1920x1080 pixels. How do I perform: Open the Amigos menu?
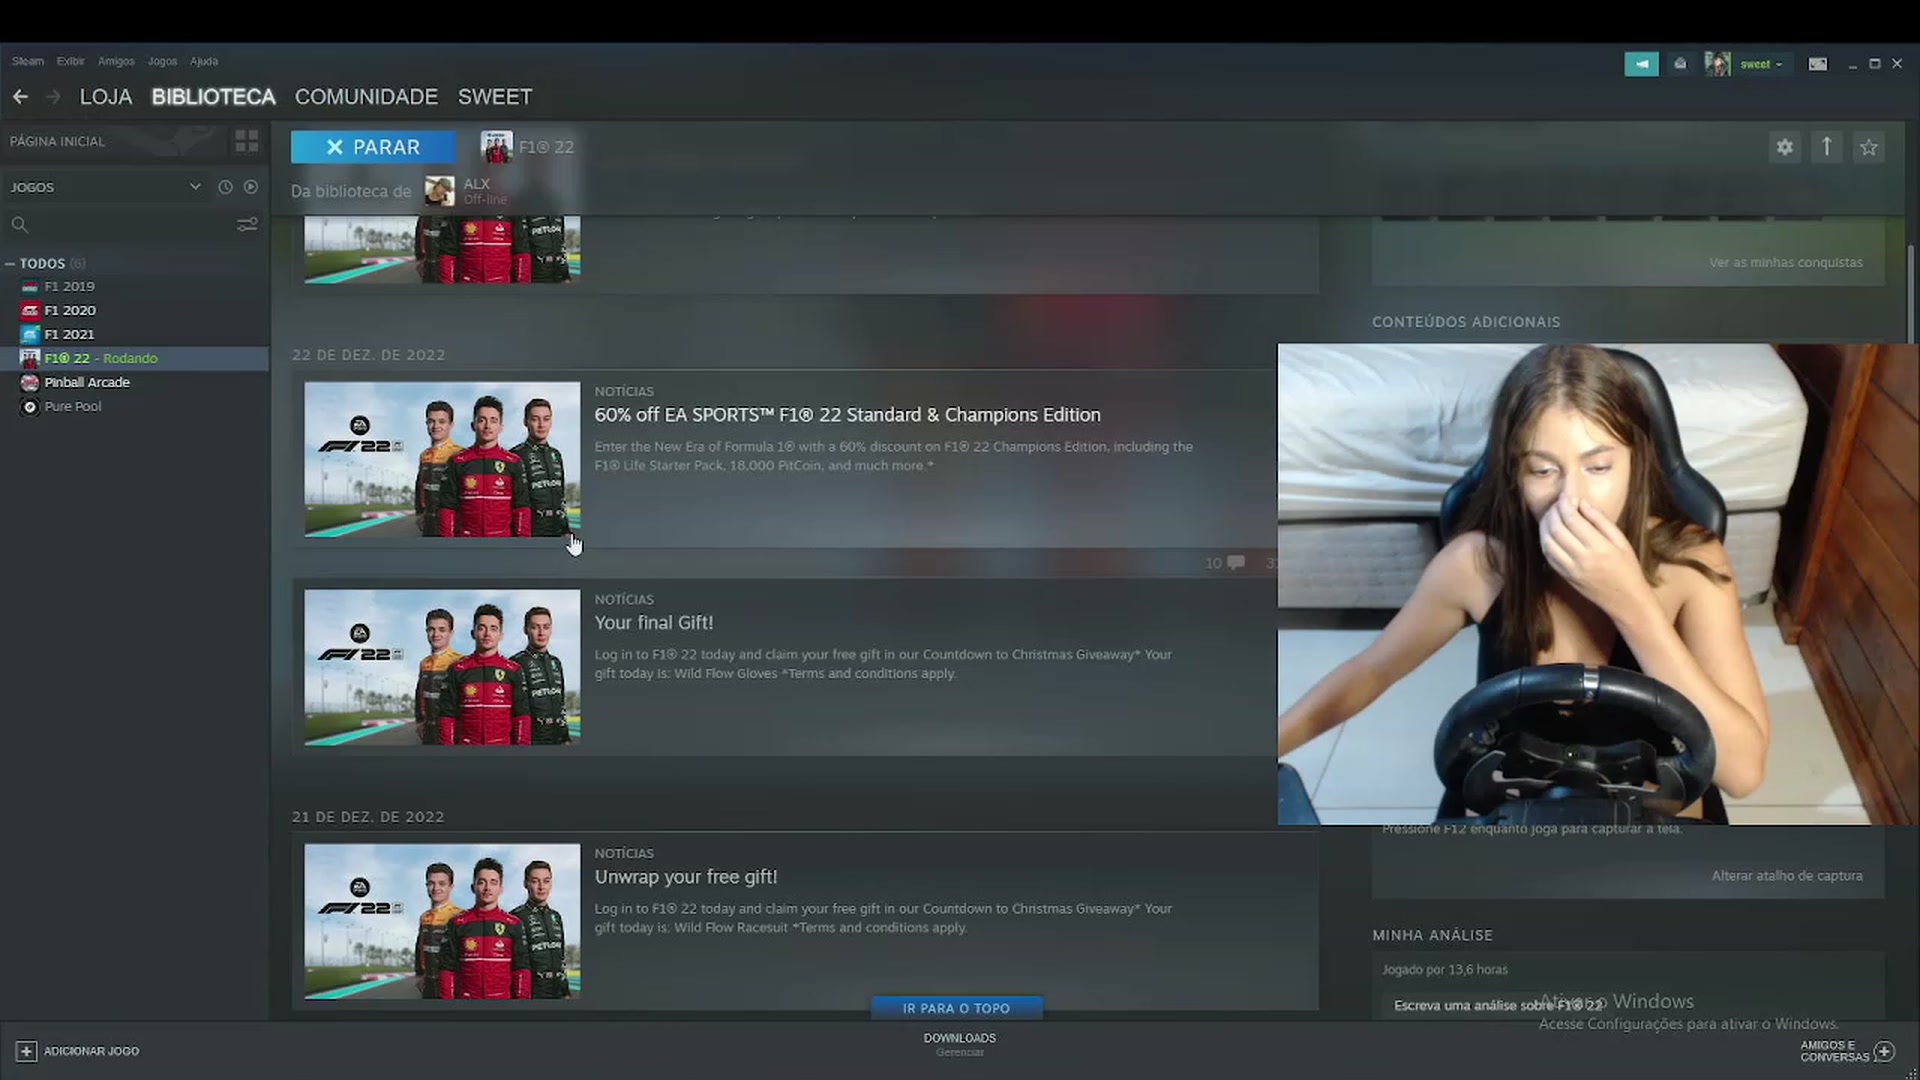click(x=116, y=61)
